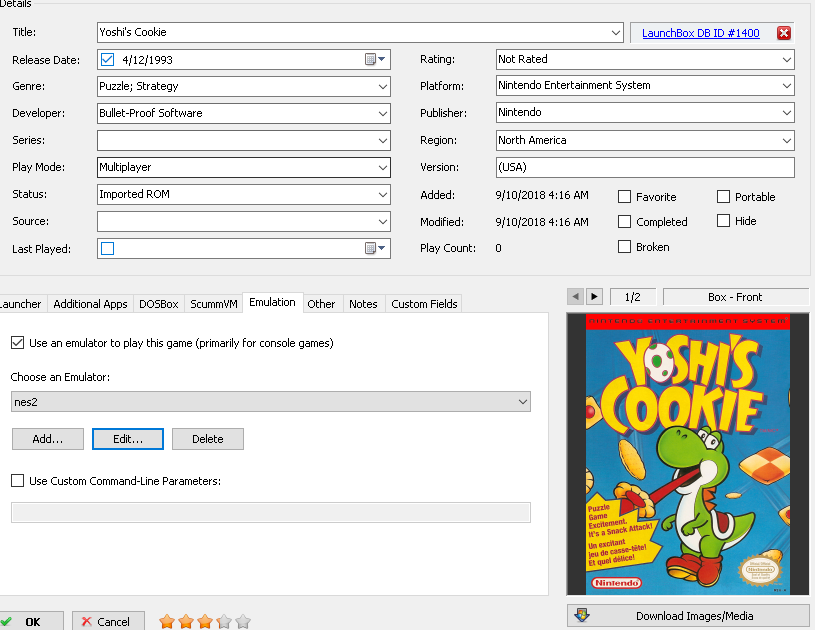
Task: Open the Genre dropdown
Action: (x=383, y=86)
